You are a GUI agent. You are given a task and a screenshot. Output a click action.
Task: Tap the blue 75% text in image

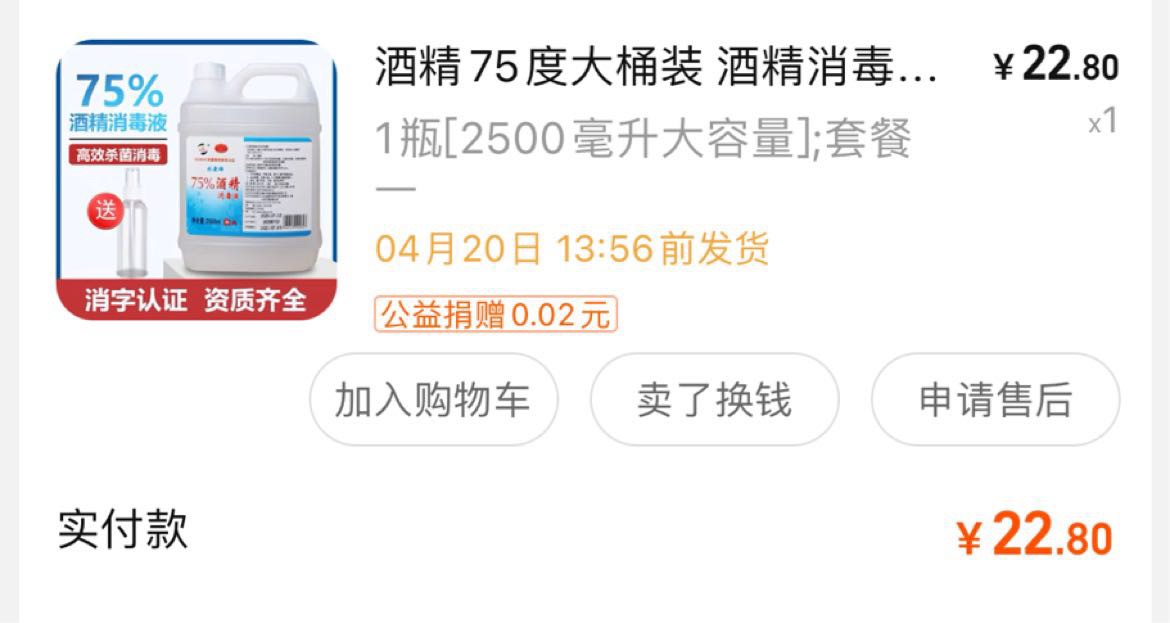tap(119, 91)
